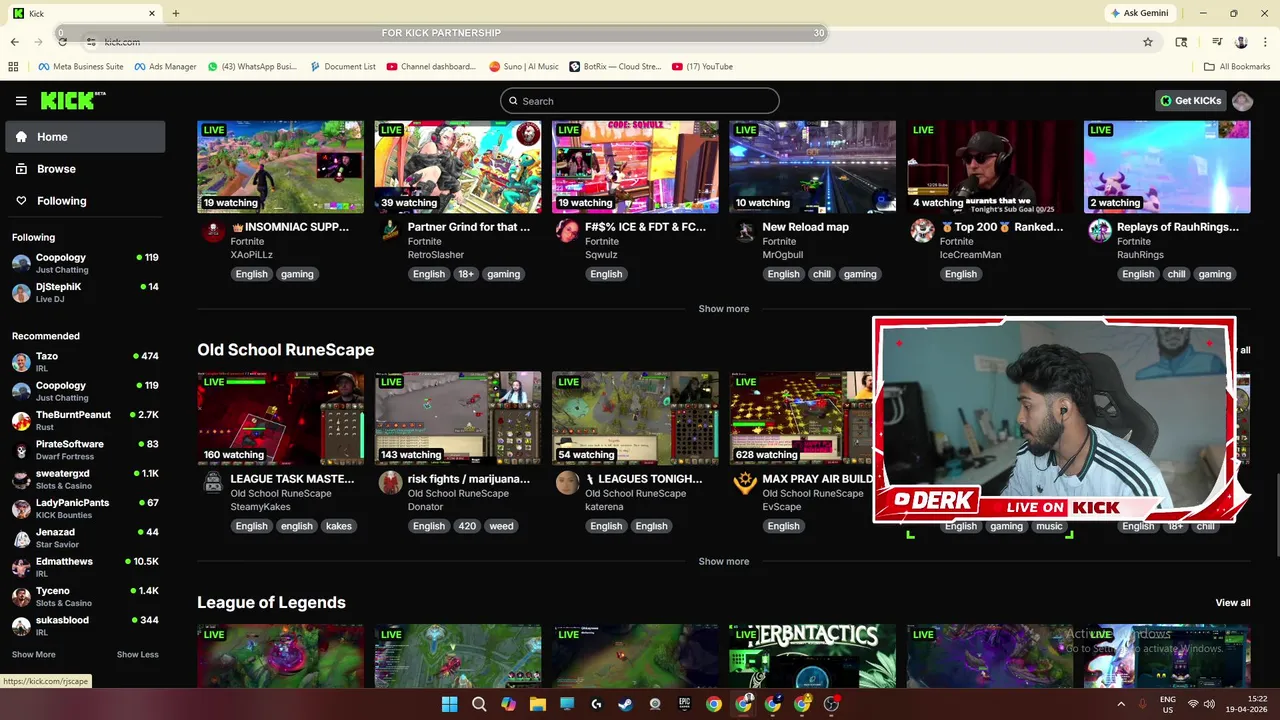
Task: Open Edmatthews in the Recommended list
Action: click(85, 567)
